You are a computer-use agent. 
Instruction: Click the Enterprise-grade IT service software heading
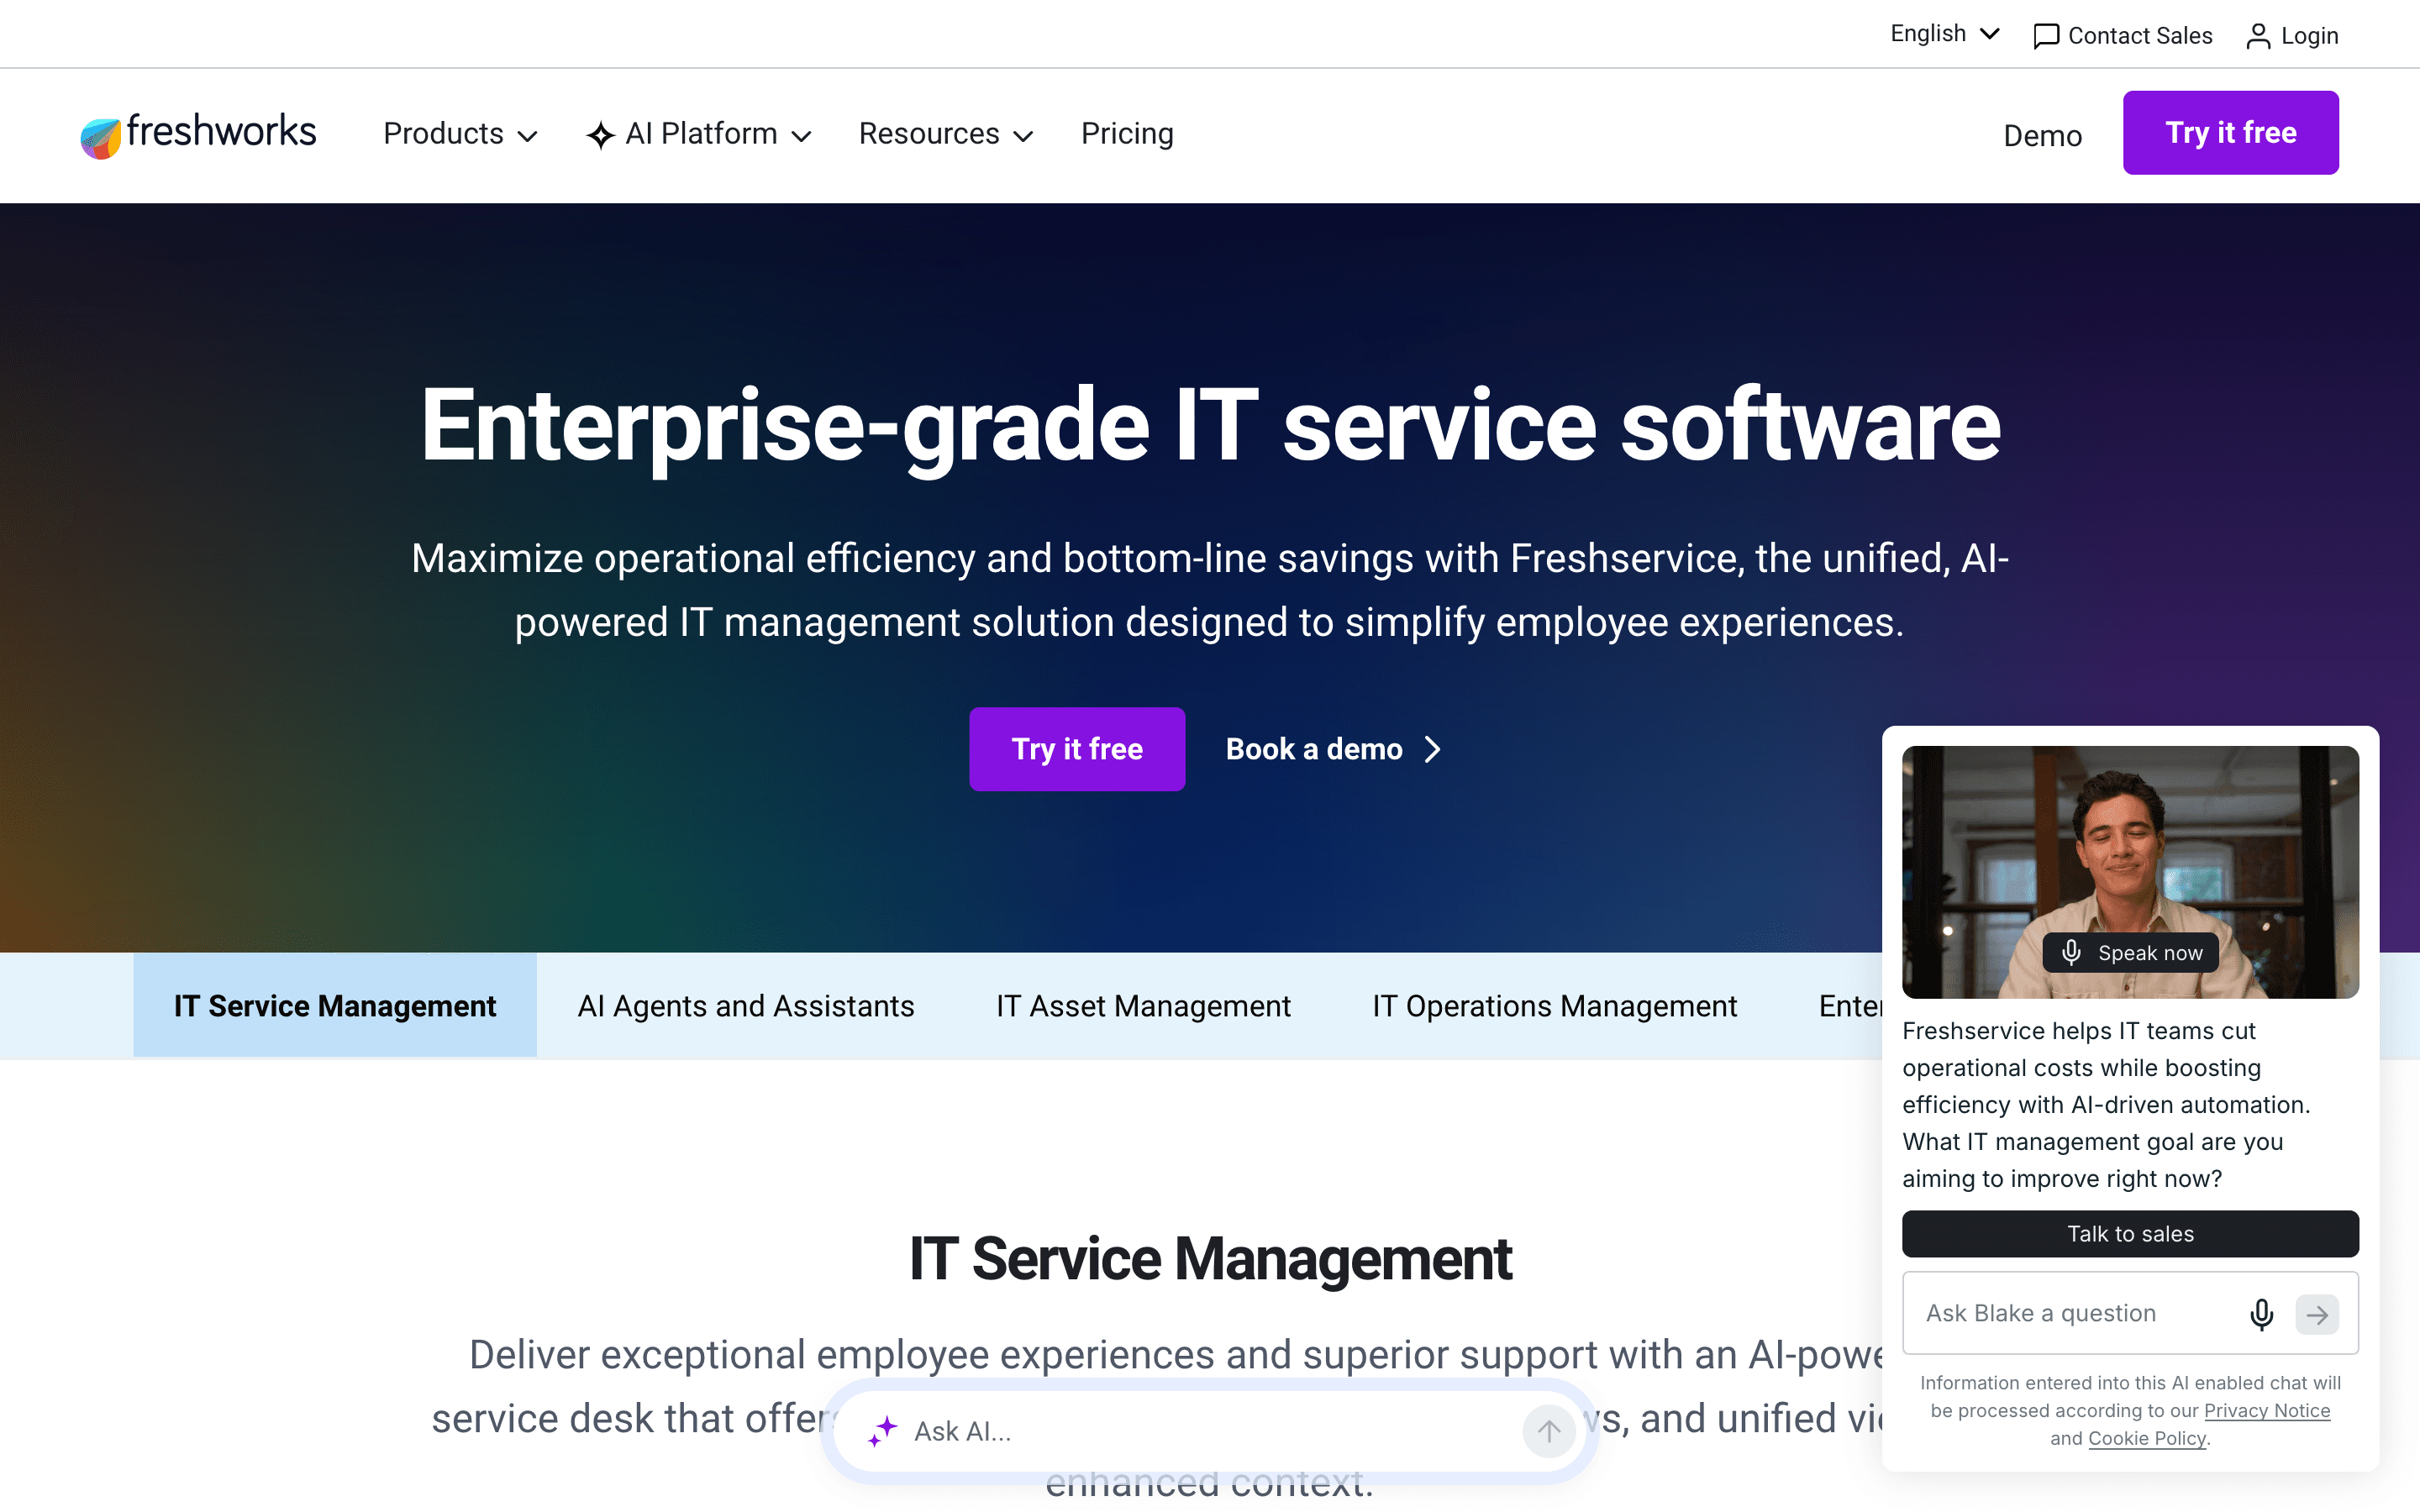[1210, 425]
